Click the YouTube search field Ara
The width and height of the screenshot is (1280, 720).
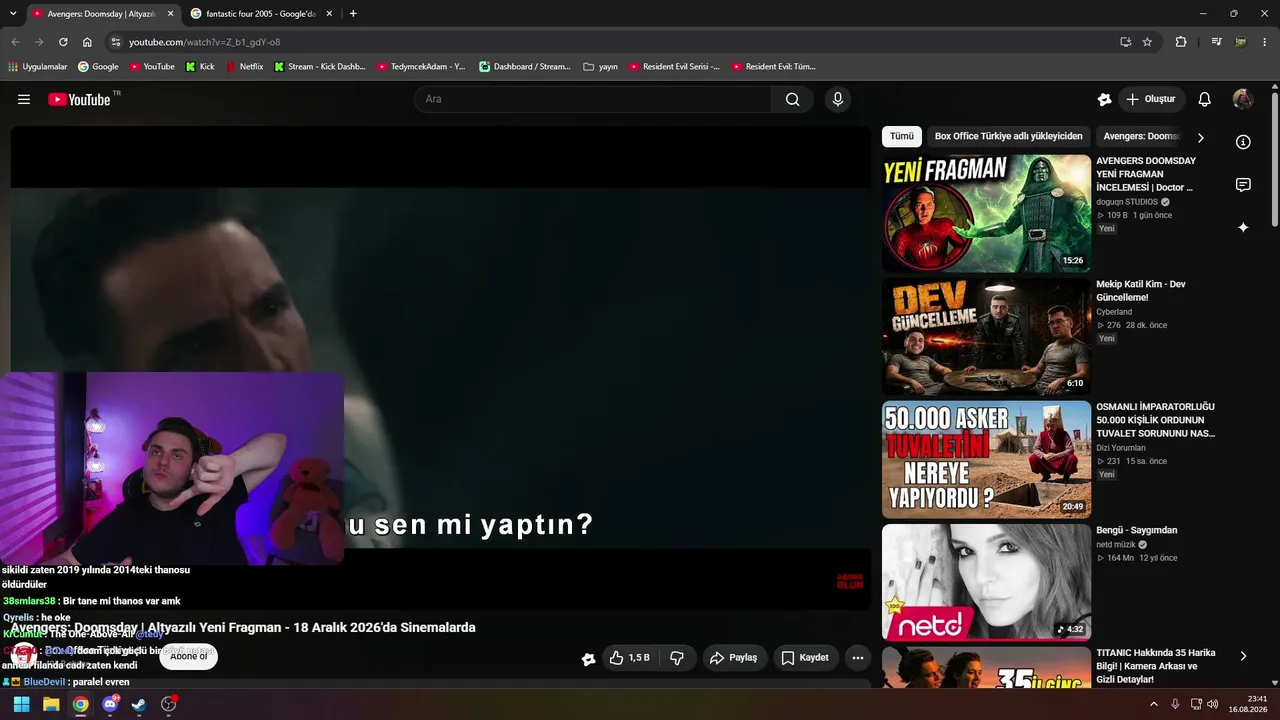[593, 99]
